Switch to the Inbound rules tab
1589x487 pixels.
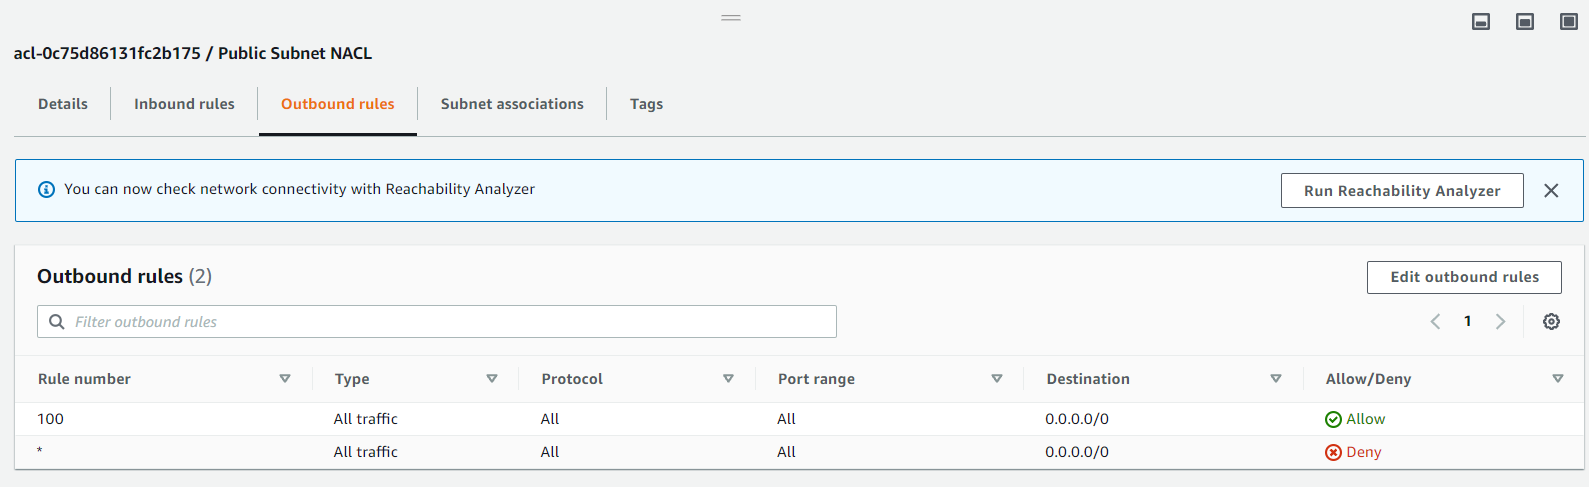coord(184,104)
